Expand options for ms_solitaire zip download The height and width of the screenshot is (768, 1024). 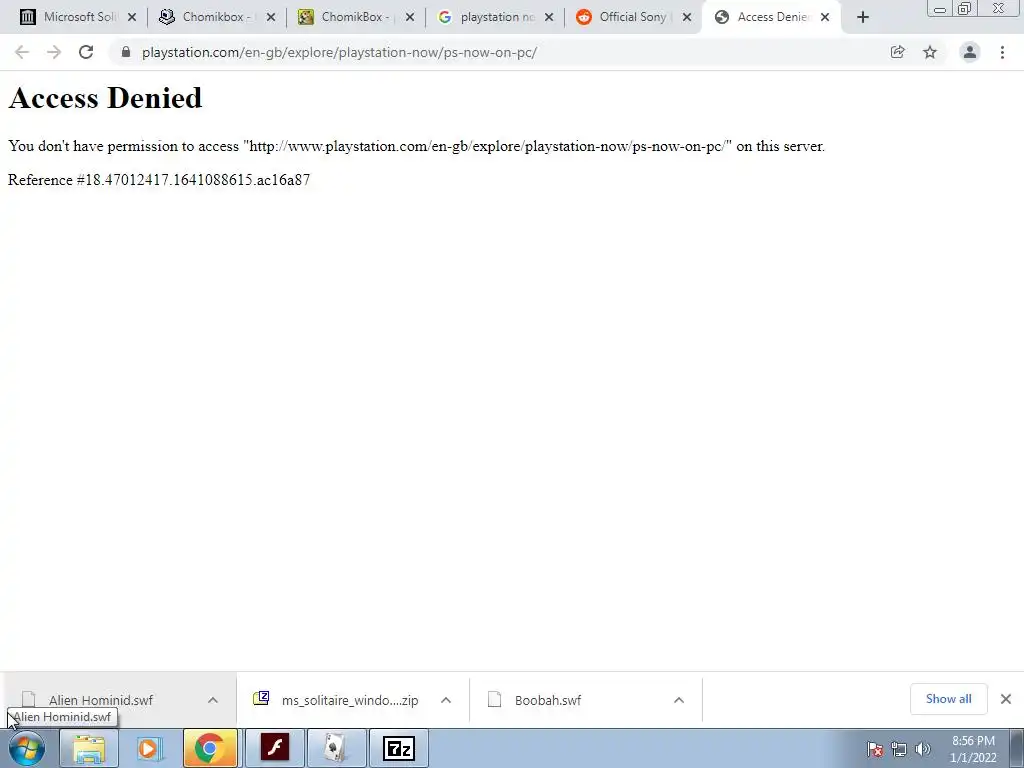[x=446, y=700]
